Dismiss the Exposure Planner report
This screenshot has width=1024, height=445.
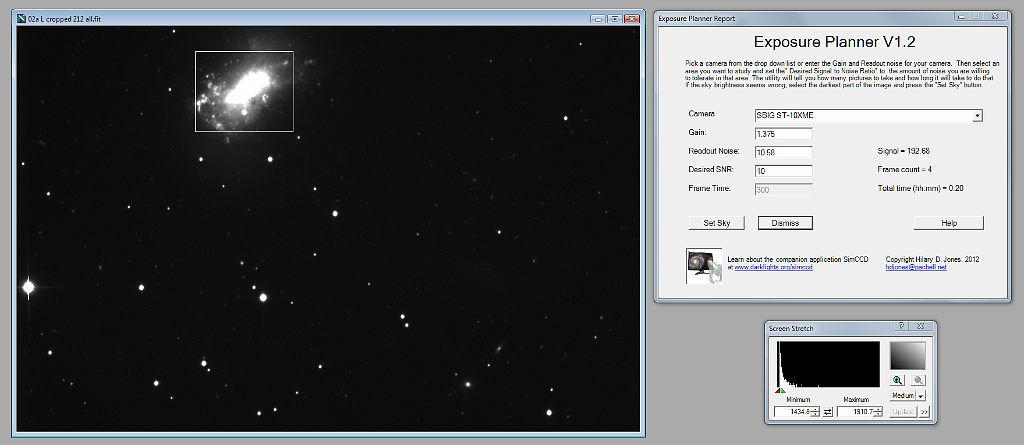[x=785, y=223]
